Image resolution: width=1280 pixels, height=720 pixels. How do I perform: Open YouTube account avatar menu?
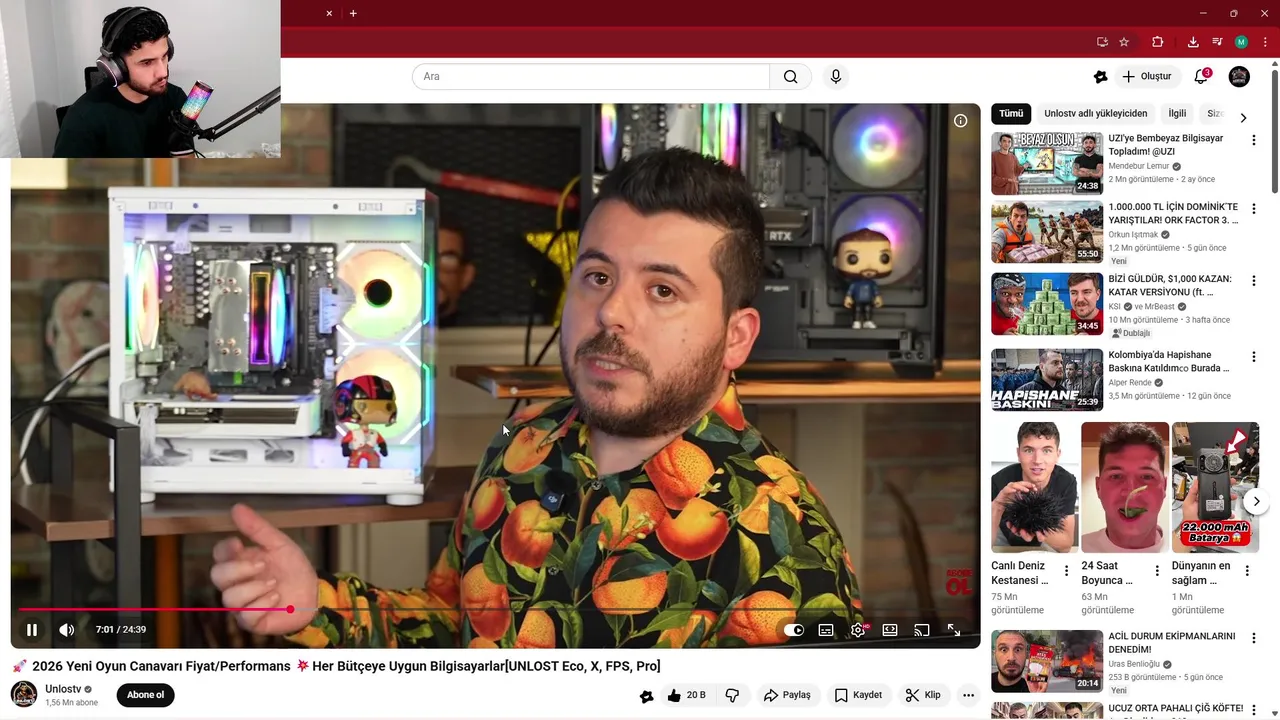[1239, 77]
